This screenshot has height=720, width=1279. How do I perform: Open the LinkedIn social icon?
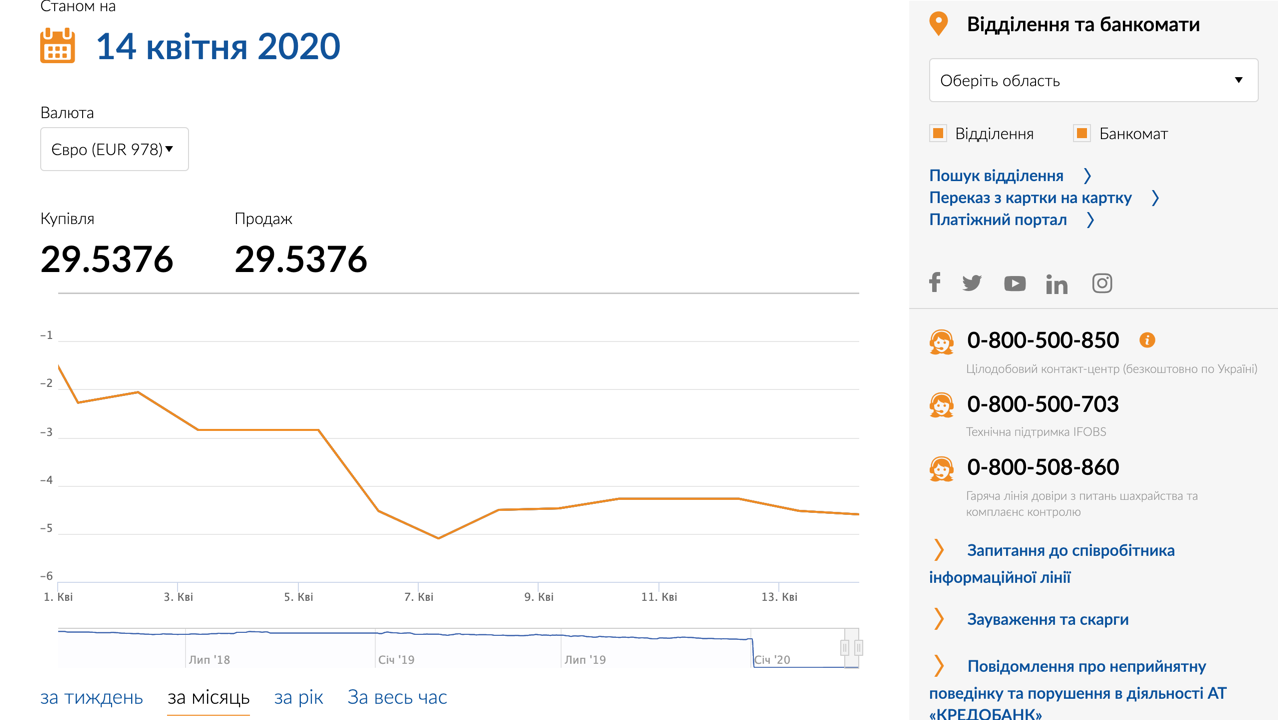(1056, 284)
